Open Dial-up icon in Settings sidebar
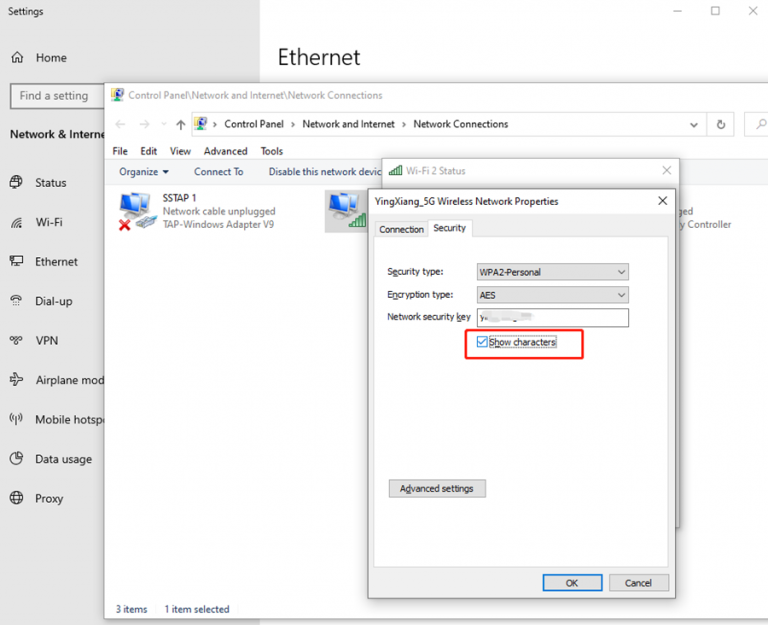This screenshot has width=768, height=625. pyautogui.click(x=16, y=301)
